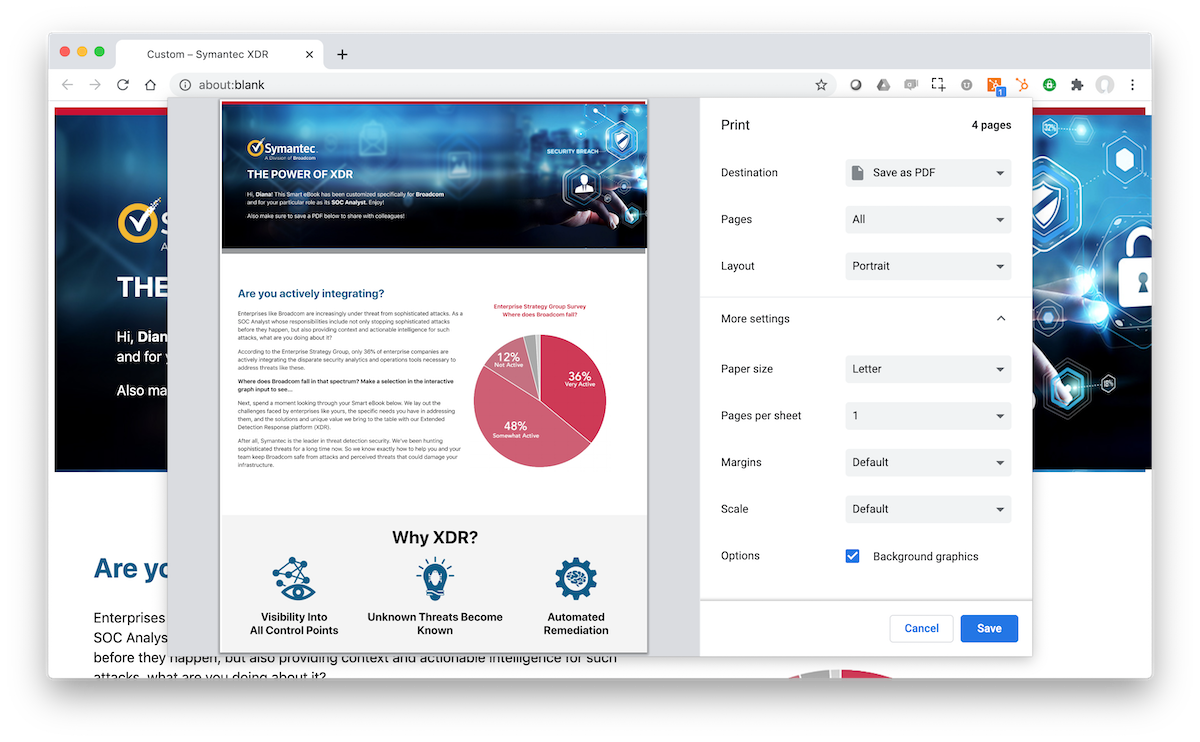
Task: Click the 12% Not Active pie slice
Action: [507, 359]
